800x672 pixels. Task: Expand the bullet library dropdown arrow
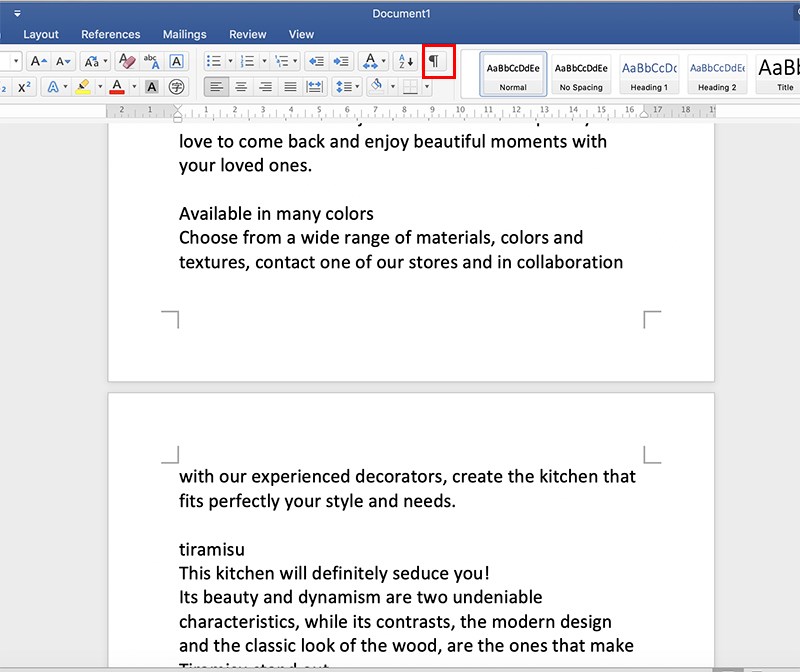point(230,62)
